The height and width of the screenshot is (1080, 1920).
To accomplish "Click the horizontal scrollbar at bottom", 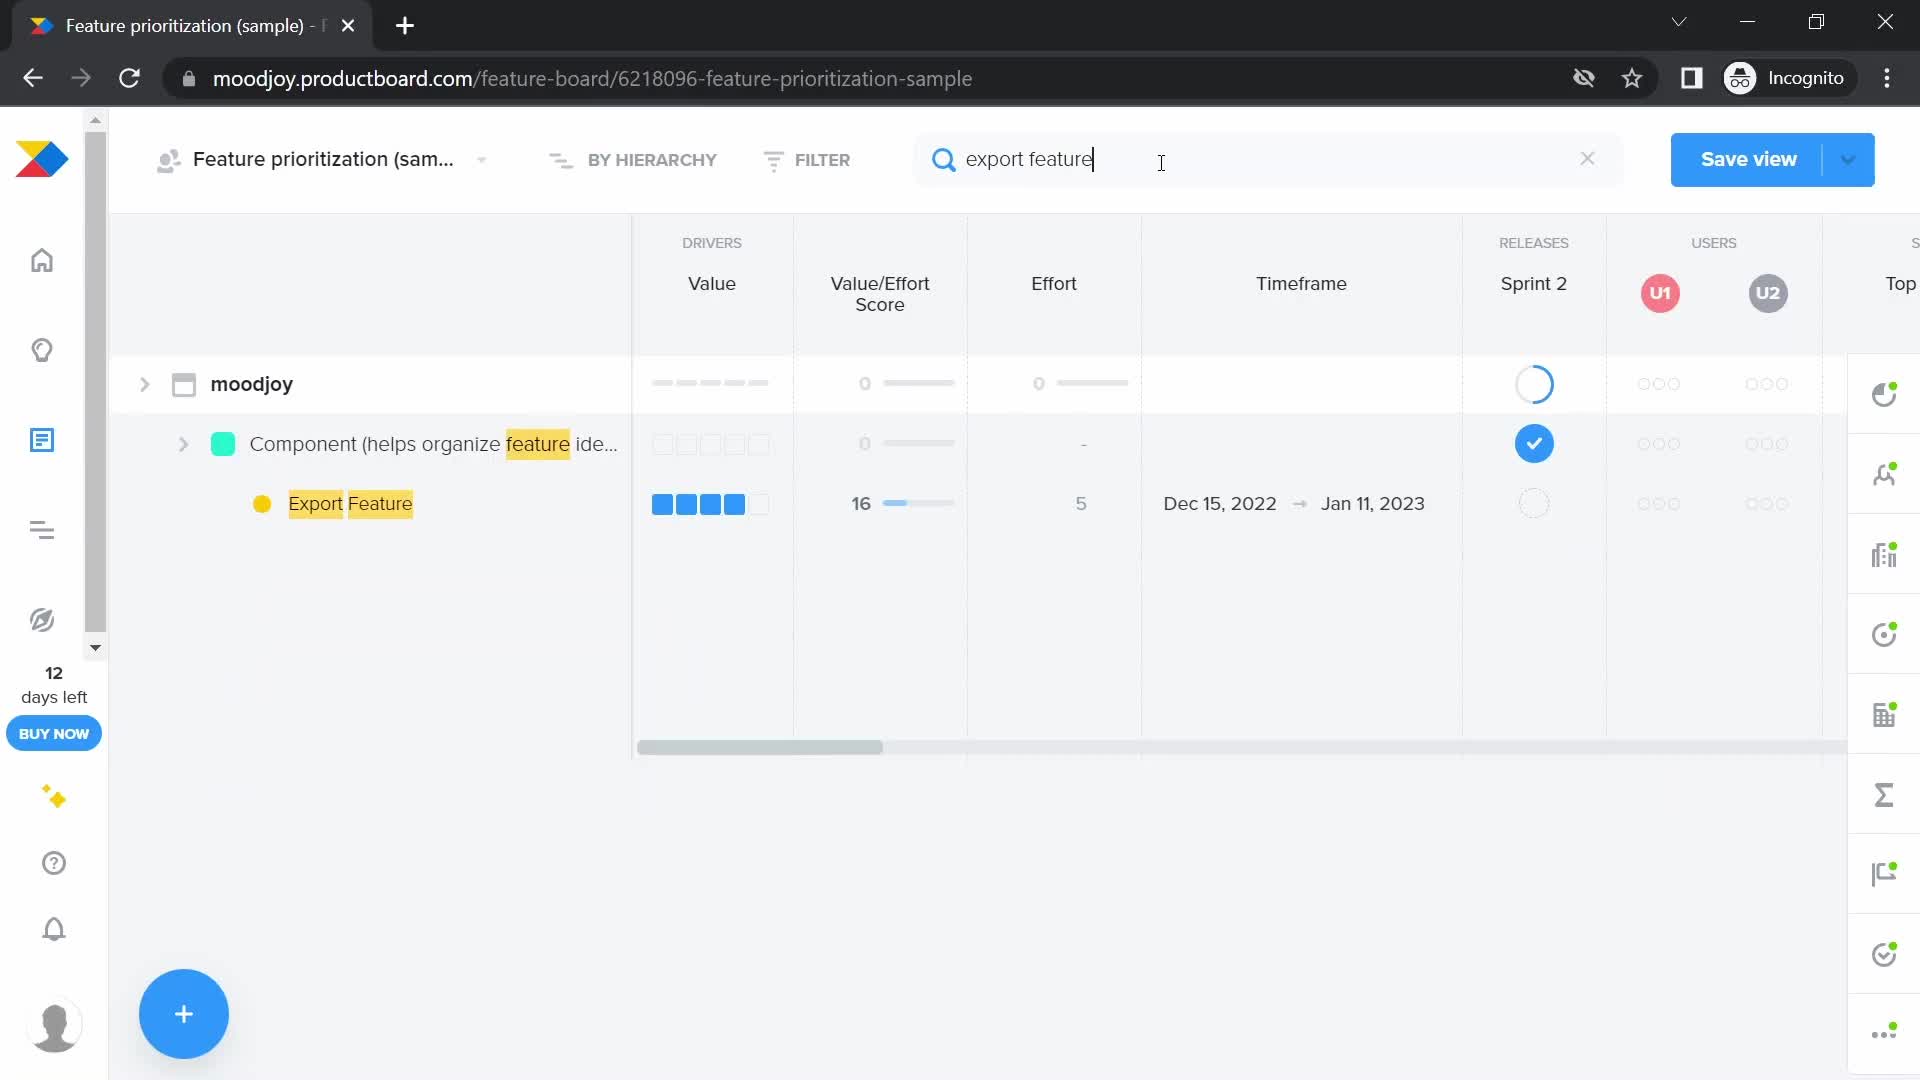I will tap(762, 748).
